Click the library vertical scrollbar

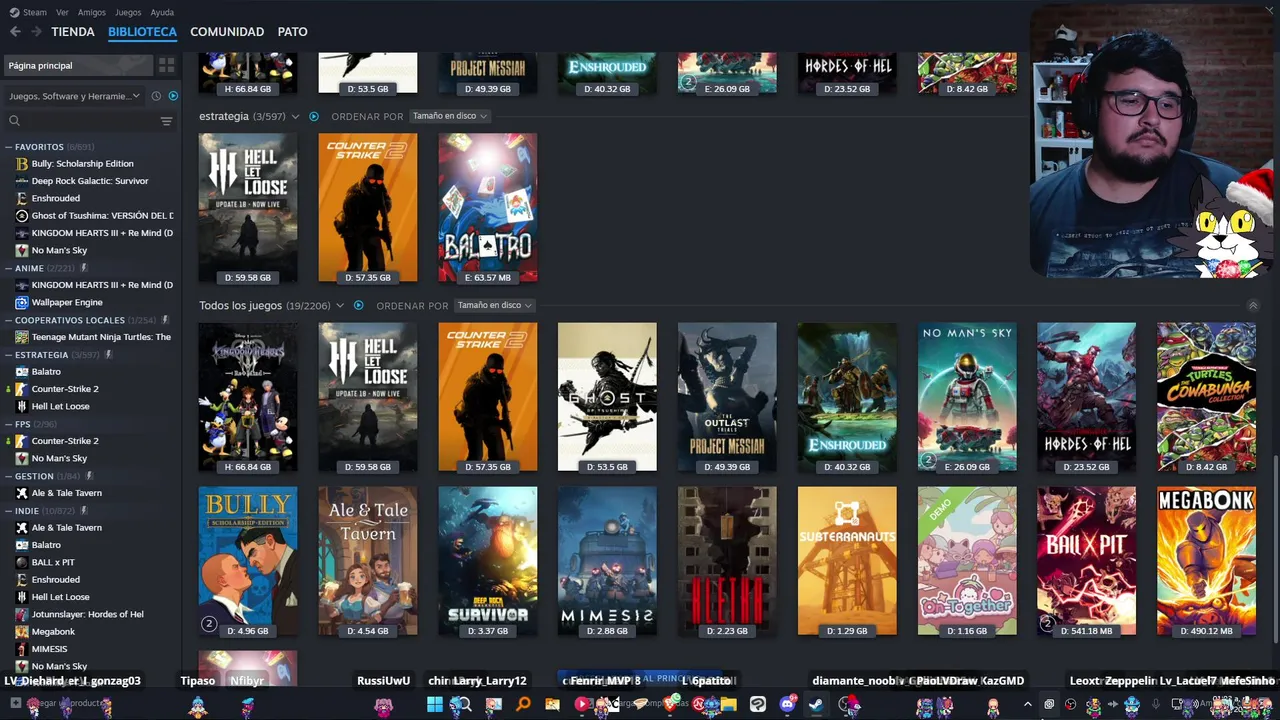1275,550
